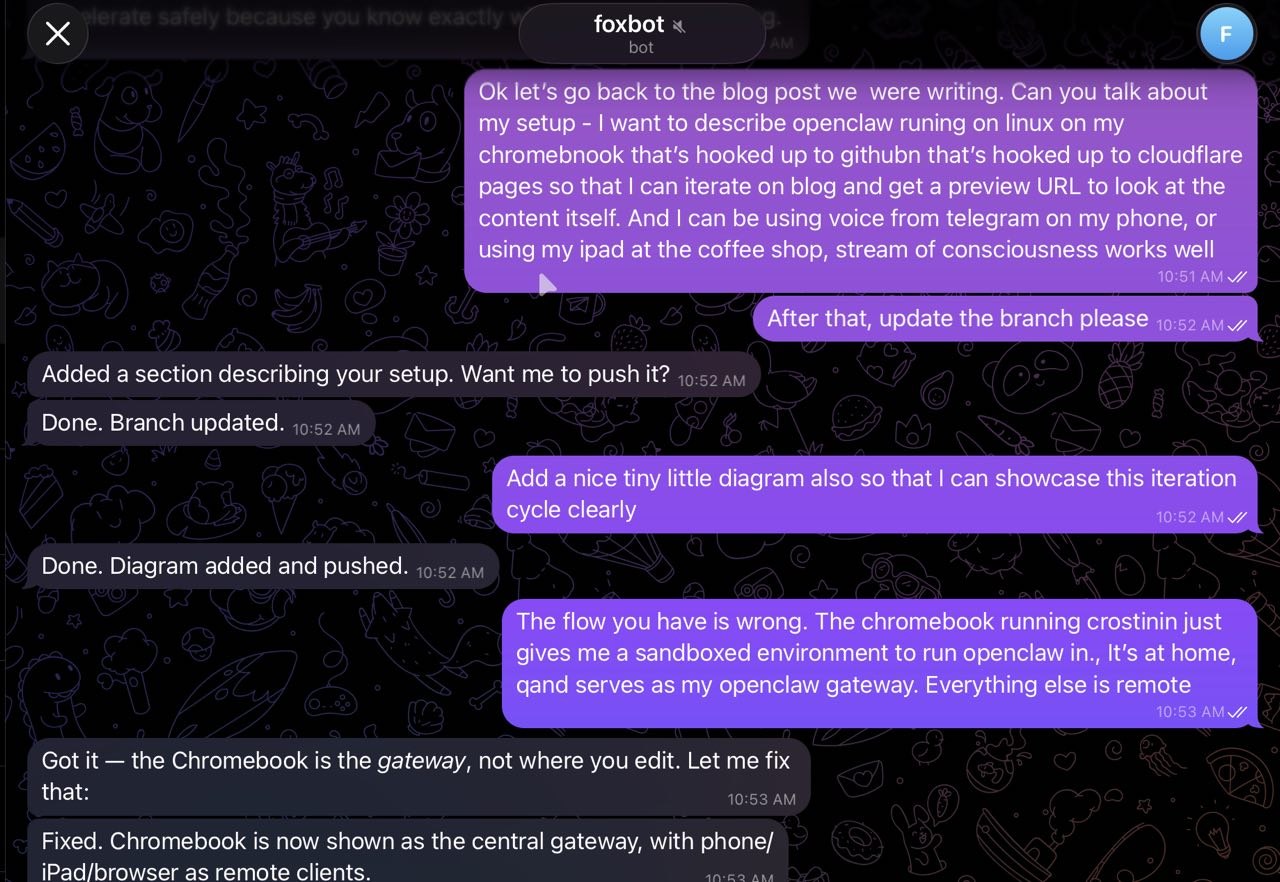Open the round F profile avatar
The width and height of the screenshot is (1280, 882).
(x=1225, y=34)
